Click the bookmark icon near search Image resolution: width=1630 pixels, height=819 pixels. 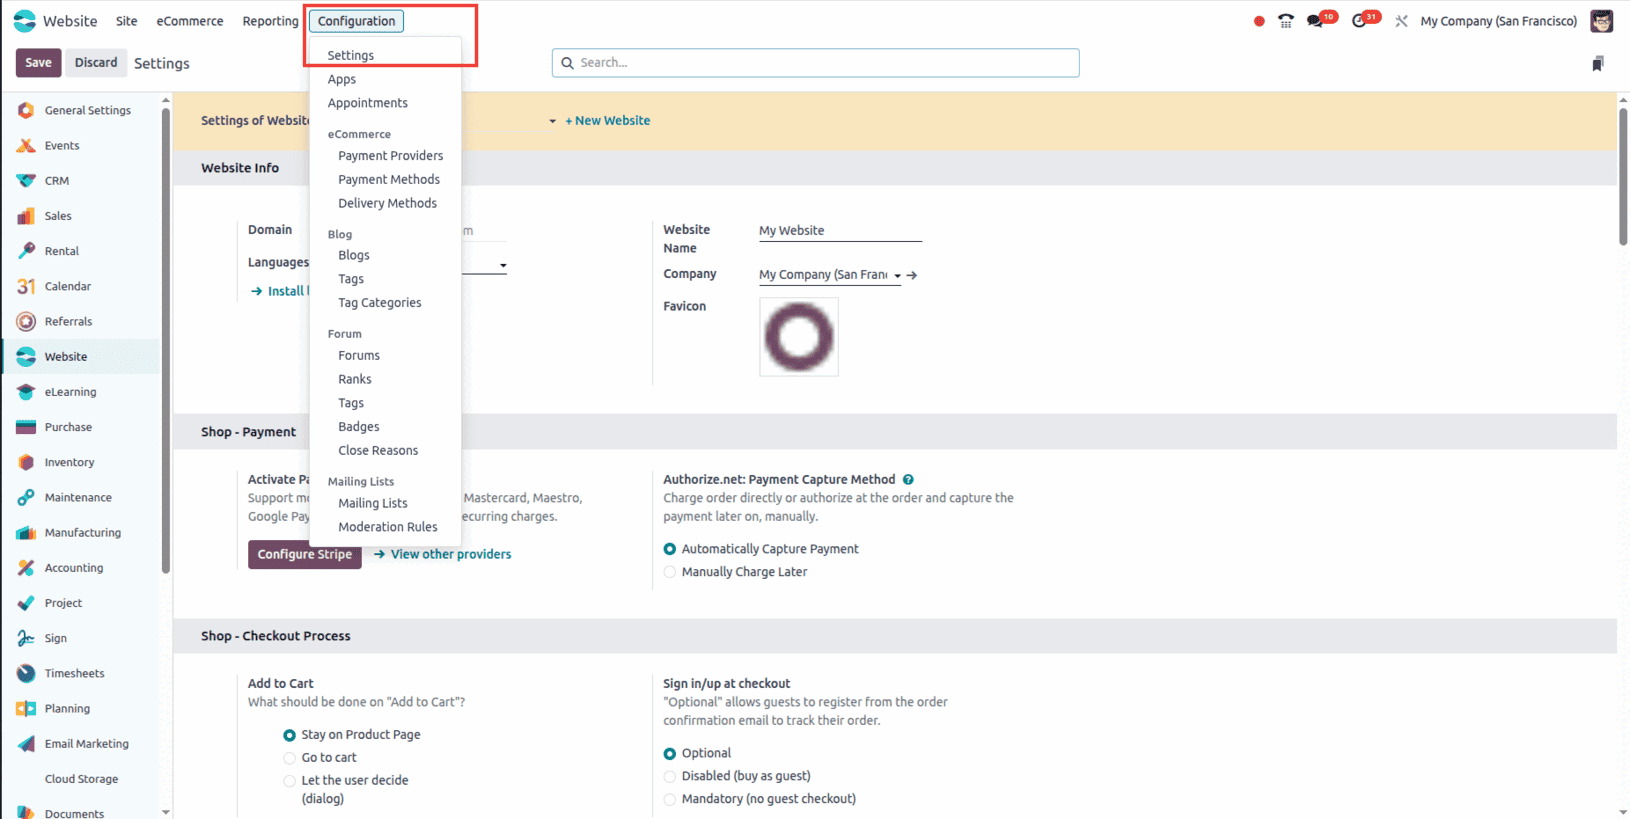click(1598, 63)
